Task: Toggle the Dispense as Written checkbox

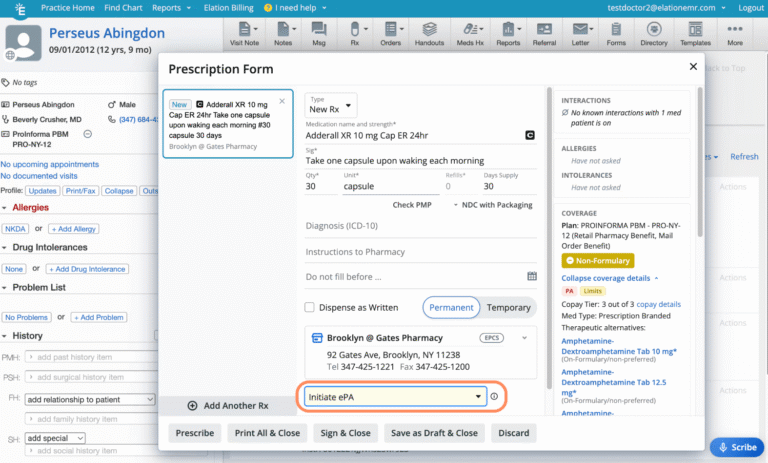Action: [310, 307]
